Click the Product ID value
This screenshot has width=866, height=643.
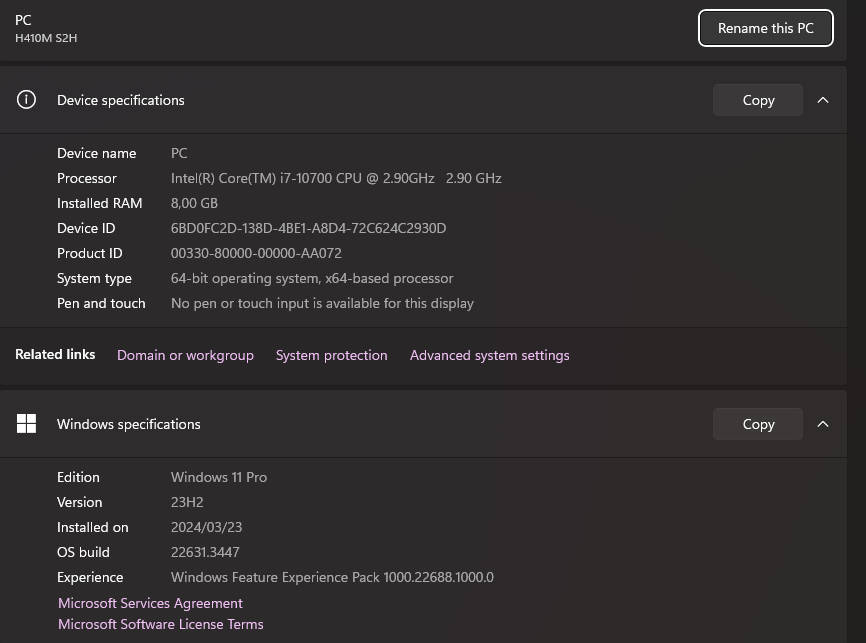[x=256, y=253]
